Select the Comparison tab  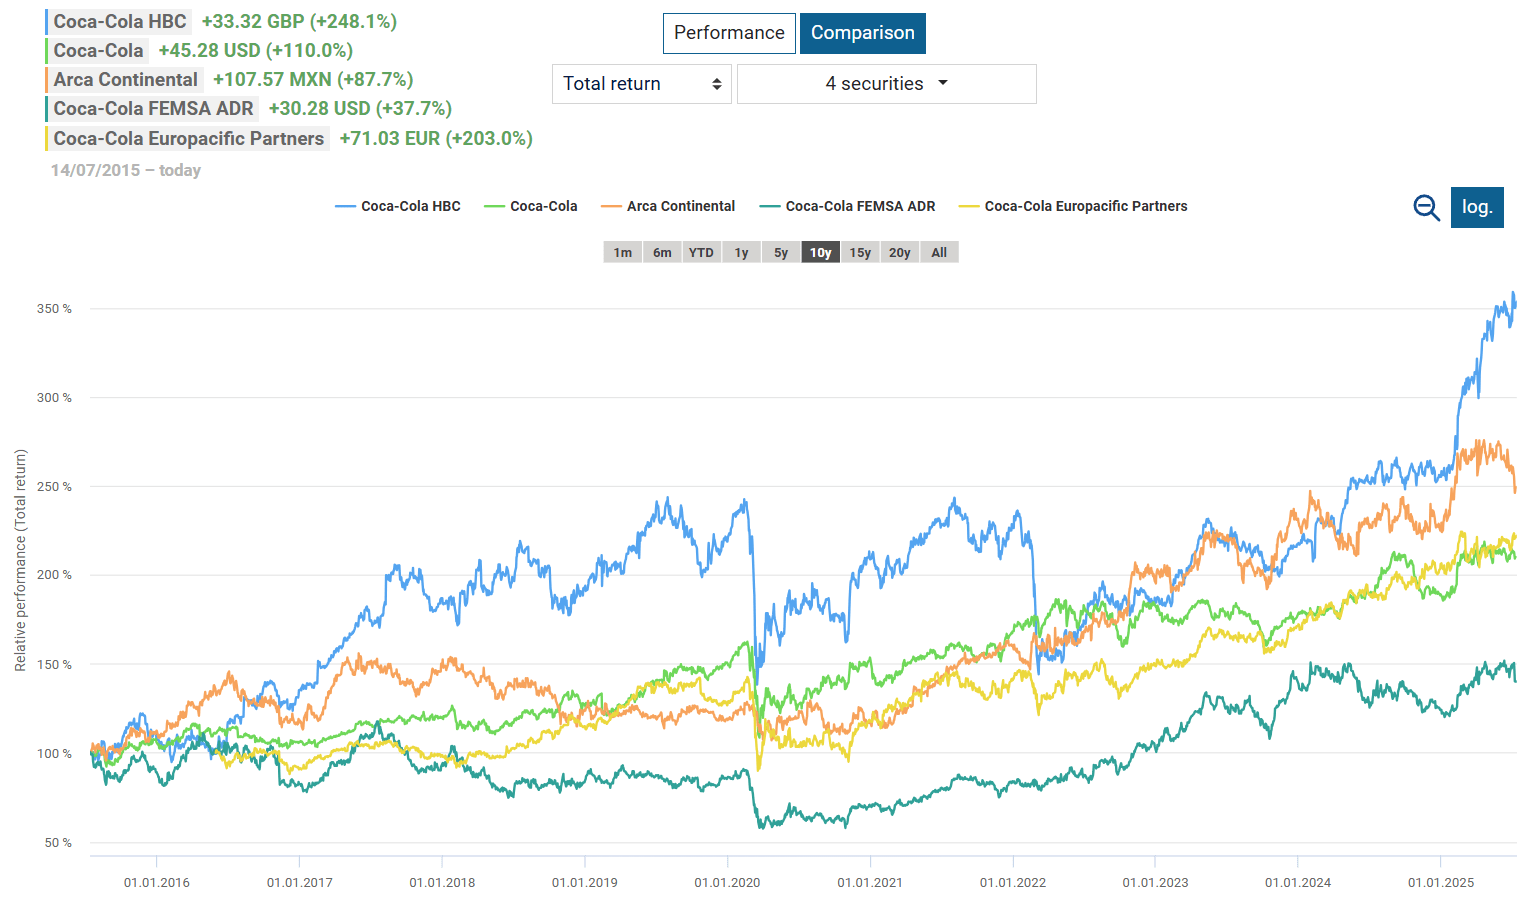click(862, 33)
